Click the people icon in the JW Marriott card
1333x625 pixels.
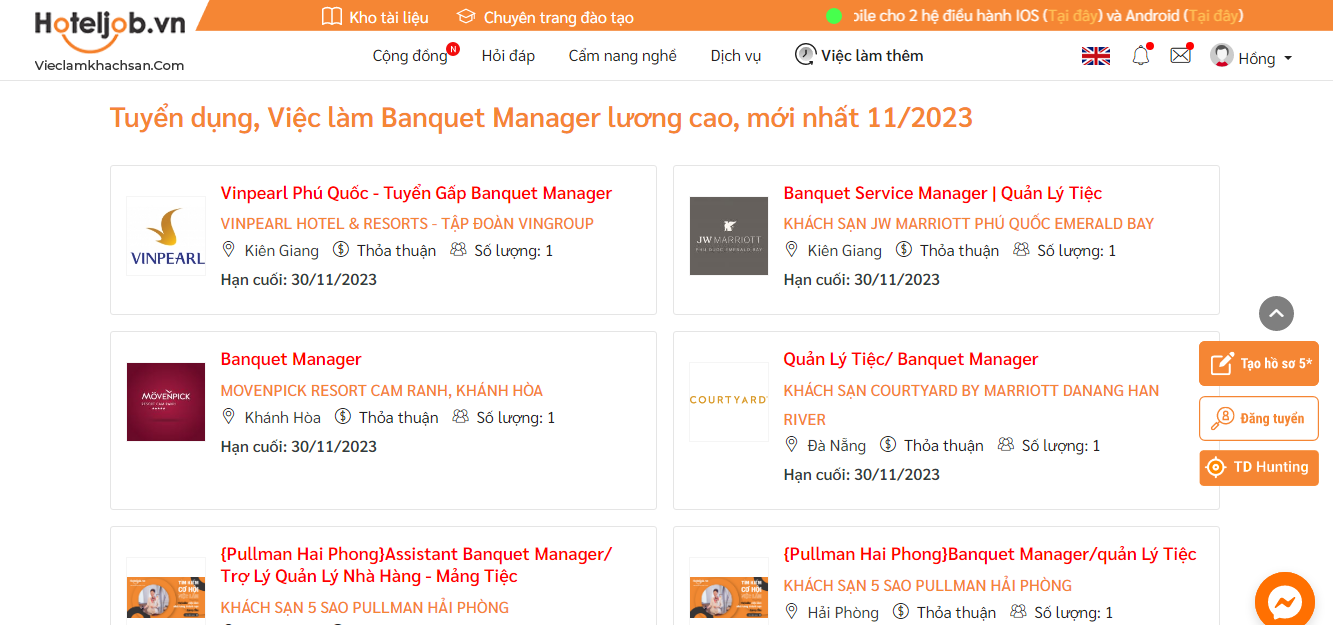point(1021,250)
